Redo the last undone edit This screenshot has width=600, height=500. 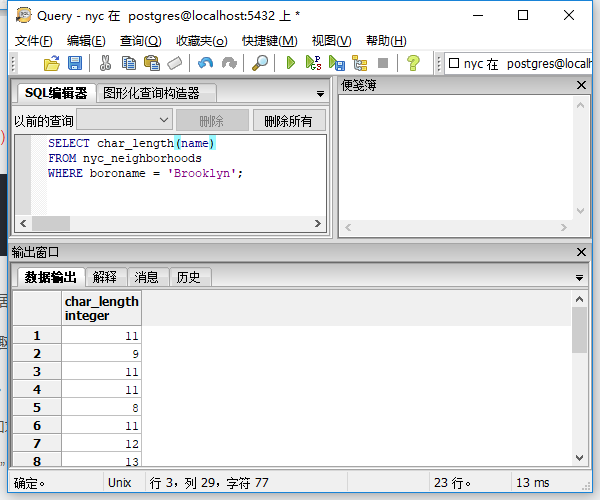(x=229, y=63)
